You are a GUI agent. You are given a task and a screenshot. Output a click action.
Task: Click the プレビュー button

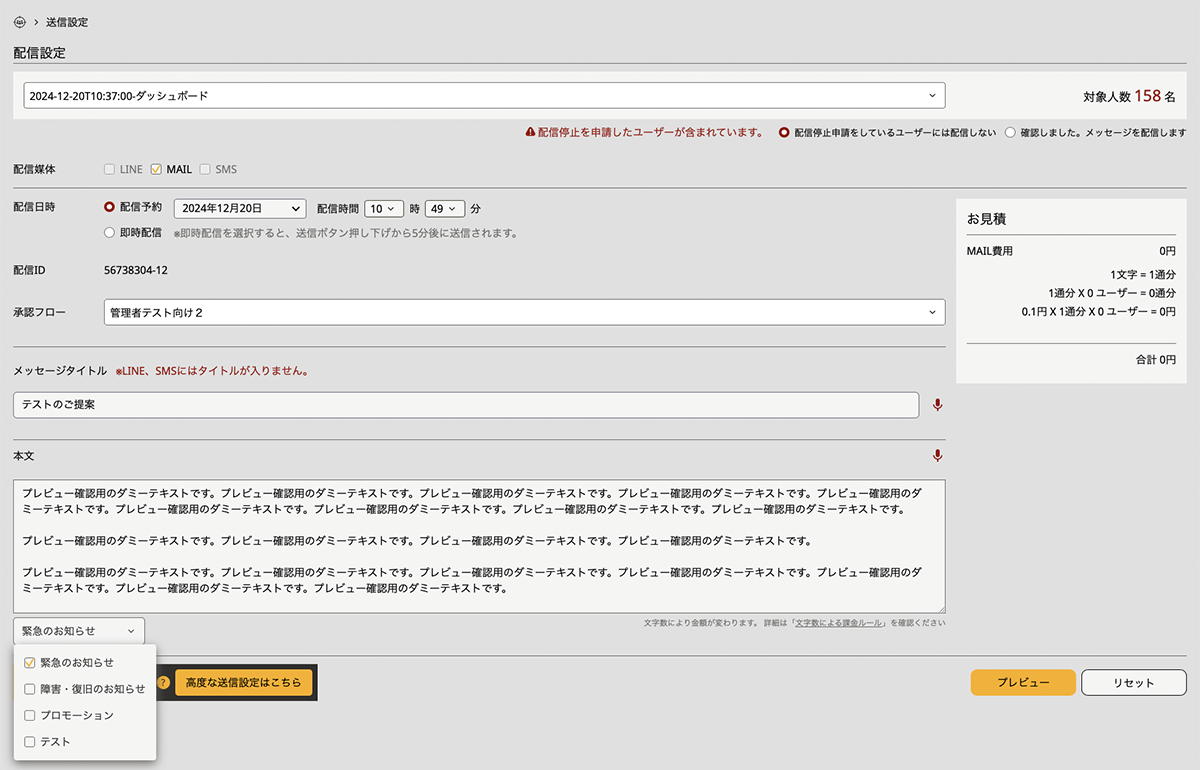tap(1022, 683)
